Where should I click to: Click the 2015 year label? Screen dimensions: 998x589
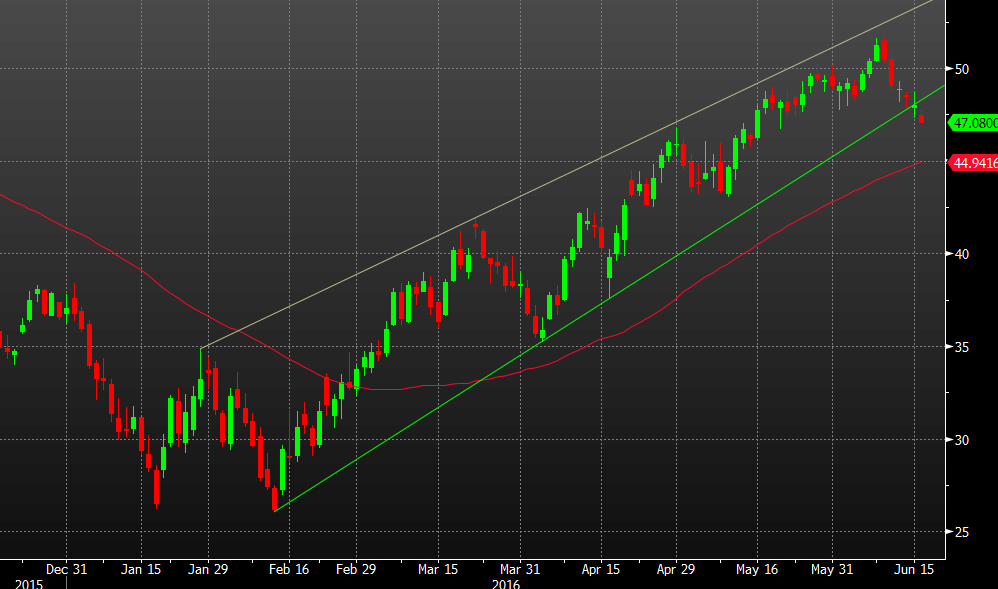tap(29, 583)
